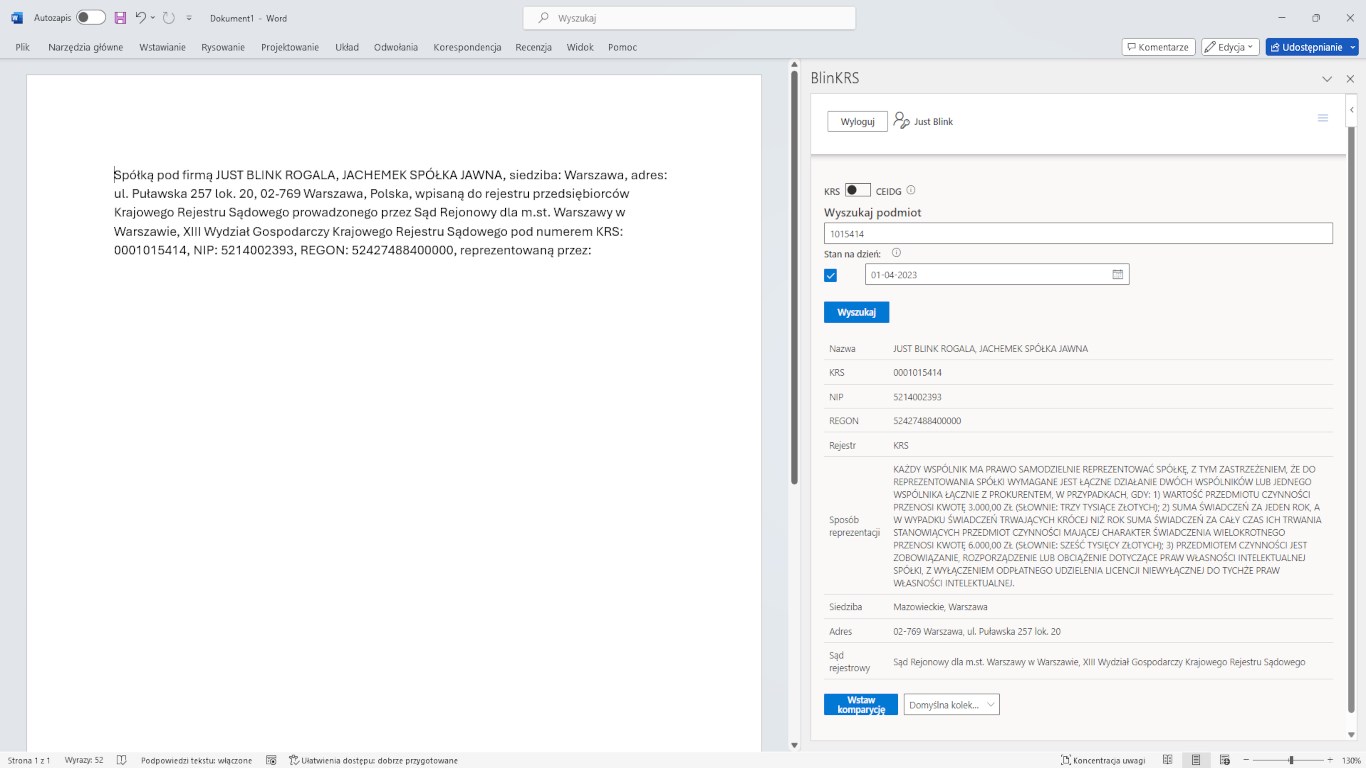The height and width of the screenshot is (768, 1366).
Task: Uncheck the Stan na dzień checkbox
Action: [x=830, y=275]
